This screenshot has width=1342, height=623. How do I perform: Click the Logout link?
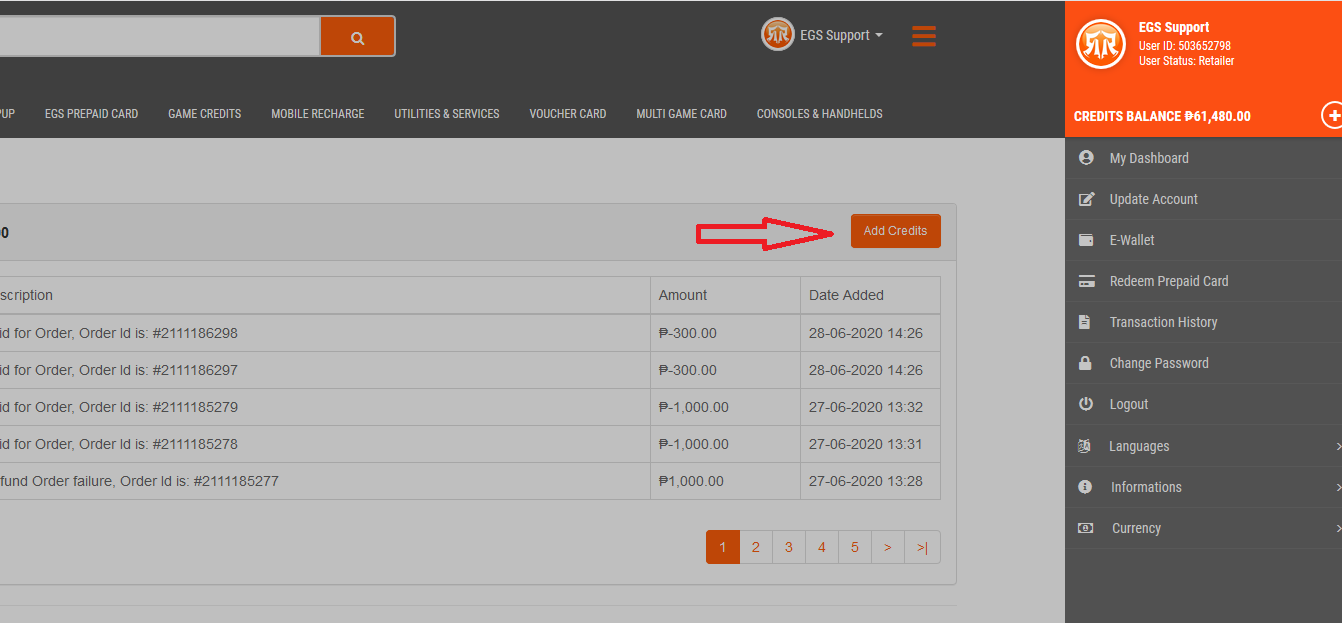(x=1128, y=404)
